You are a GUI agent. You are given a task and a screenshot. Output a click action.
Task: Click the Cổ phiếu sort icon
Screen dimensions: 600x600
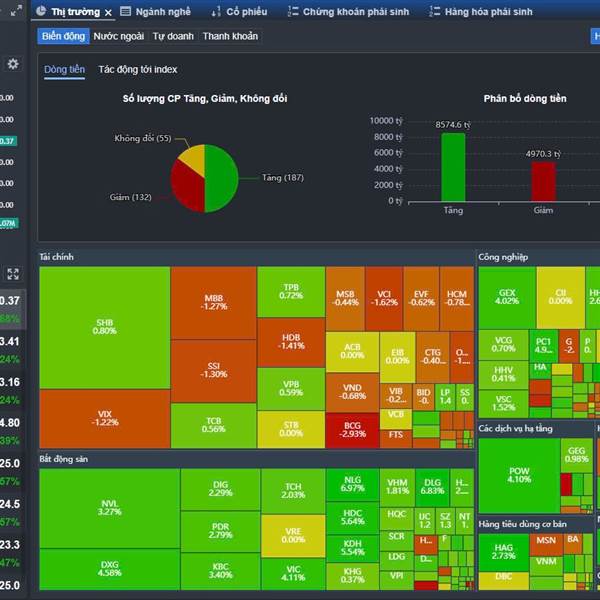tap(216, 12)
